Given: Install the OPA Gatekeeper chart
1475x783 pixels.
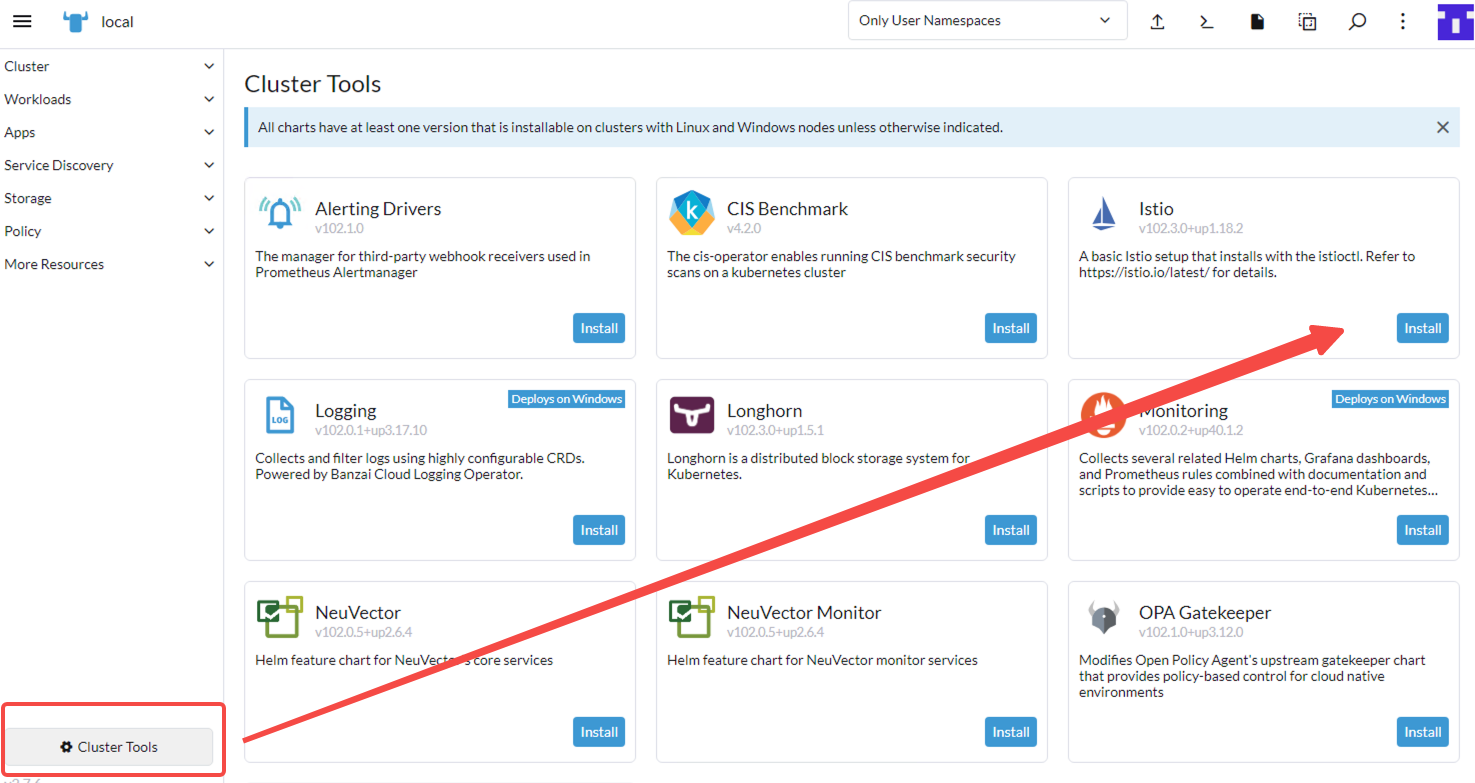Looking at the screenshot, I should pyautogui.click(x=1423, y=732).
